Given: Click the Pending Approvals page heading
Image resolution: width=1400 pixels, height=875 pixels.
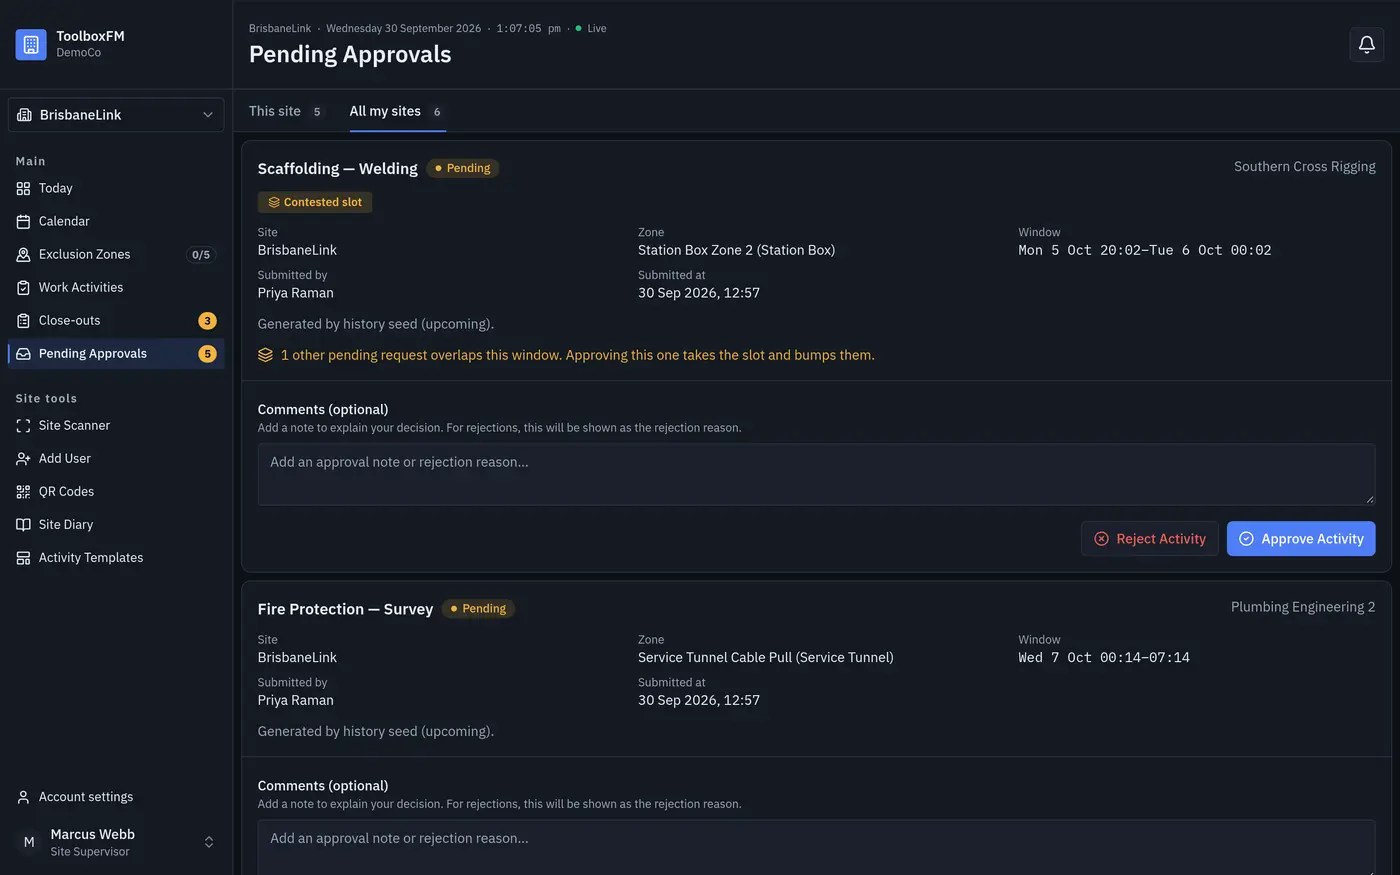Looking at the screenshot, I should (x=350, y=54).
